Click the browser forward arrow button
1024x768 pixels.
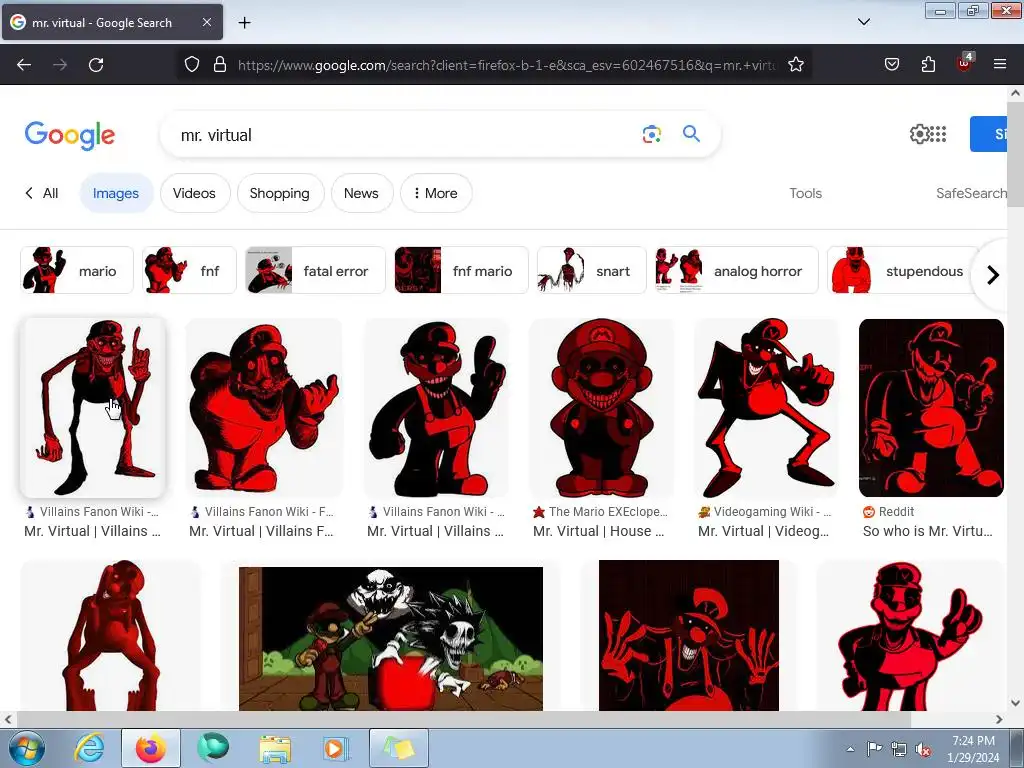60,65
